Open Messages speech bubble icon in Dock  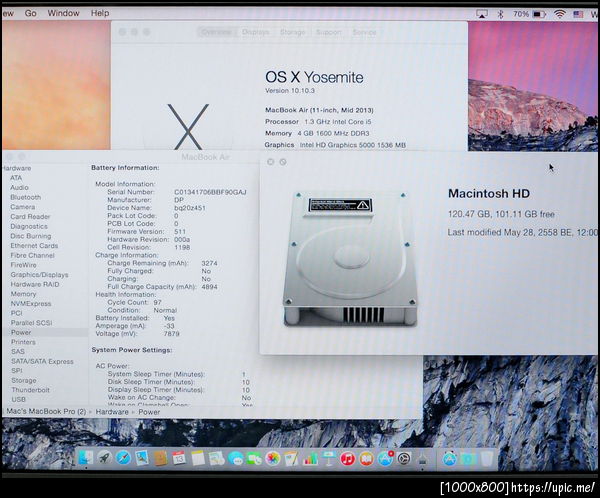pyautogui.click(x=235, y=459)
